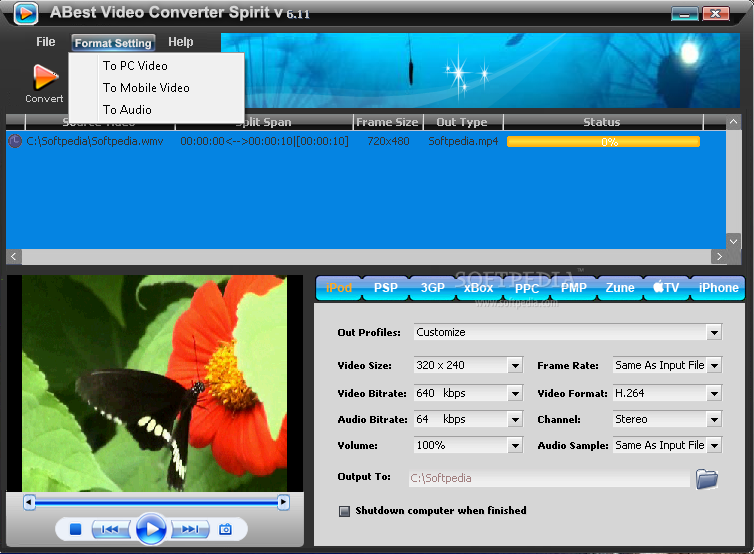Click the ABest app logo icon
The width and height of the screenshot is (754, 554).
tap(25, 13)
